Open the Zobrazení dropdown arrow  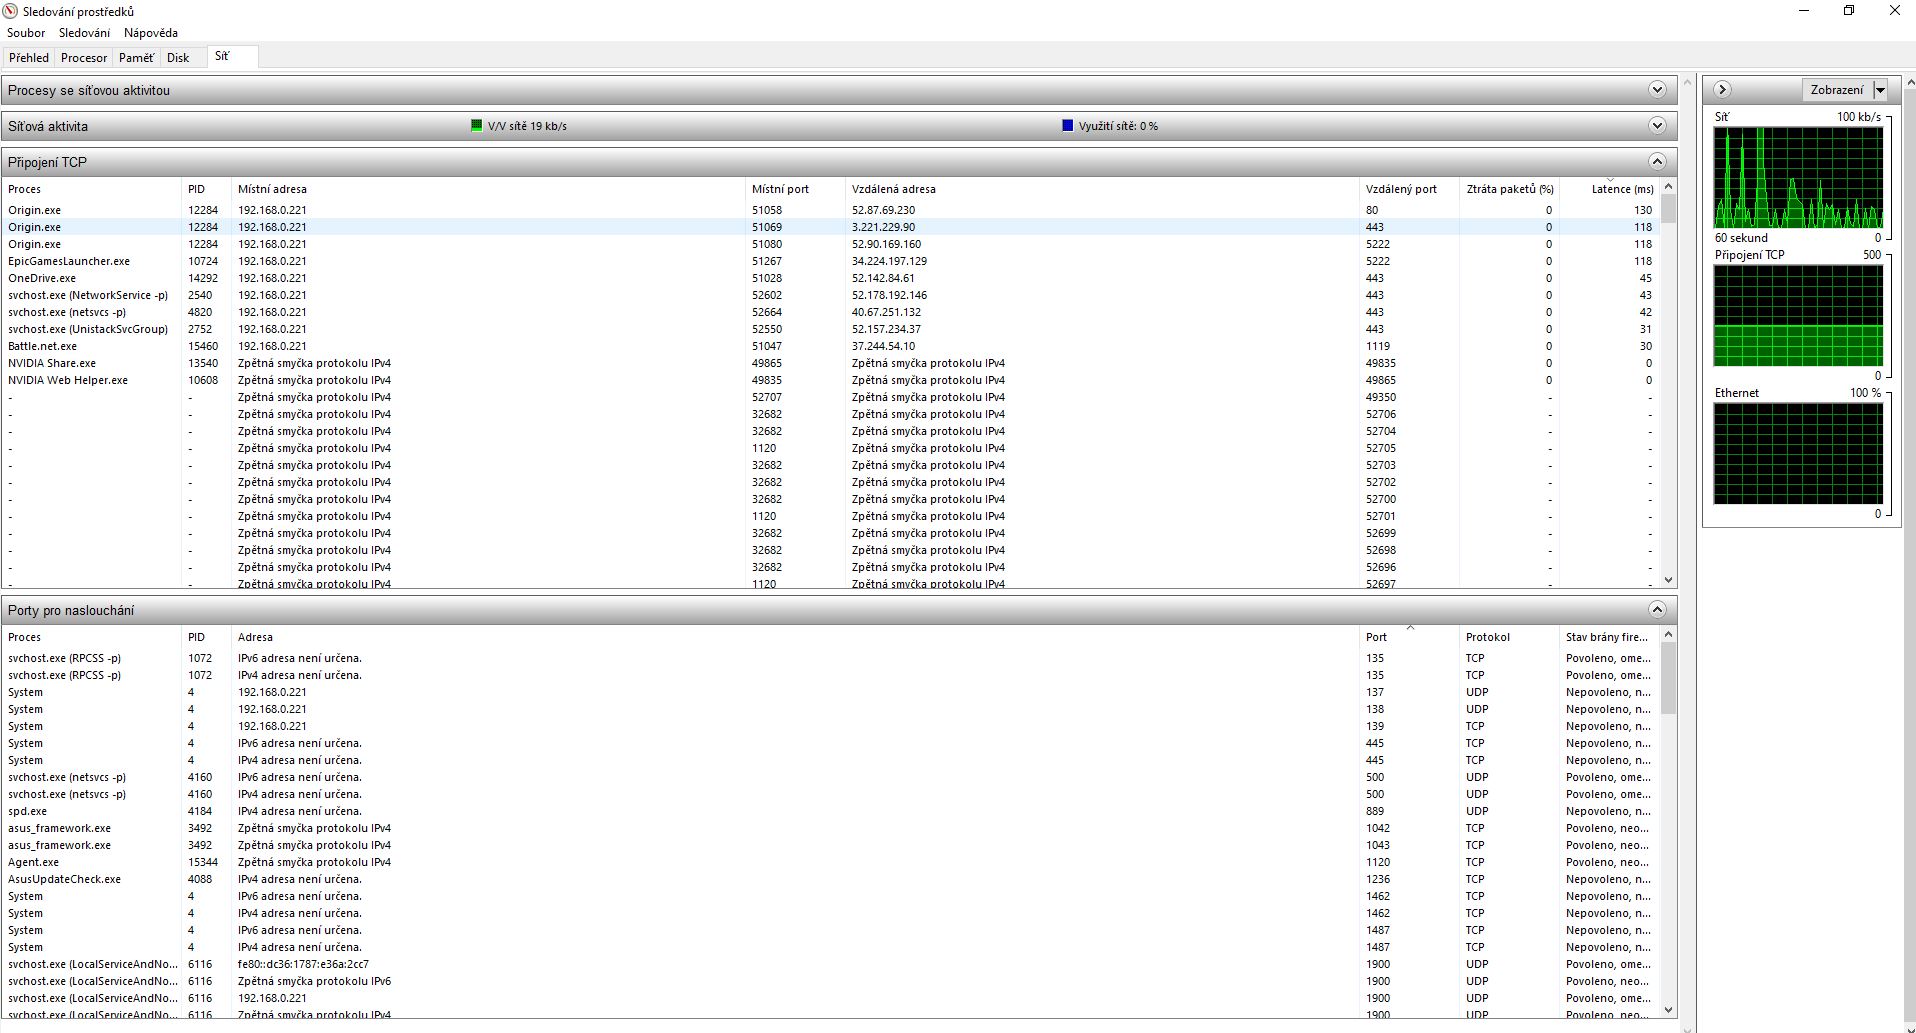click(x=1880, y=90)
